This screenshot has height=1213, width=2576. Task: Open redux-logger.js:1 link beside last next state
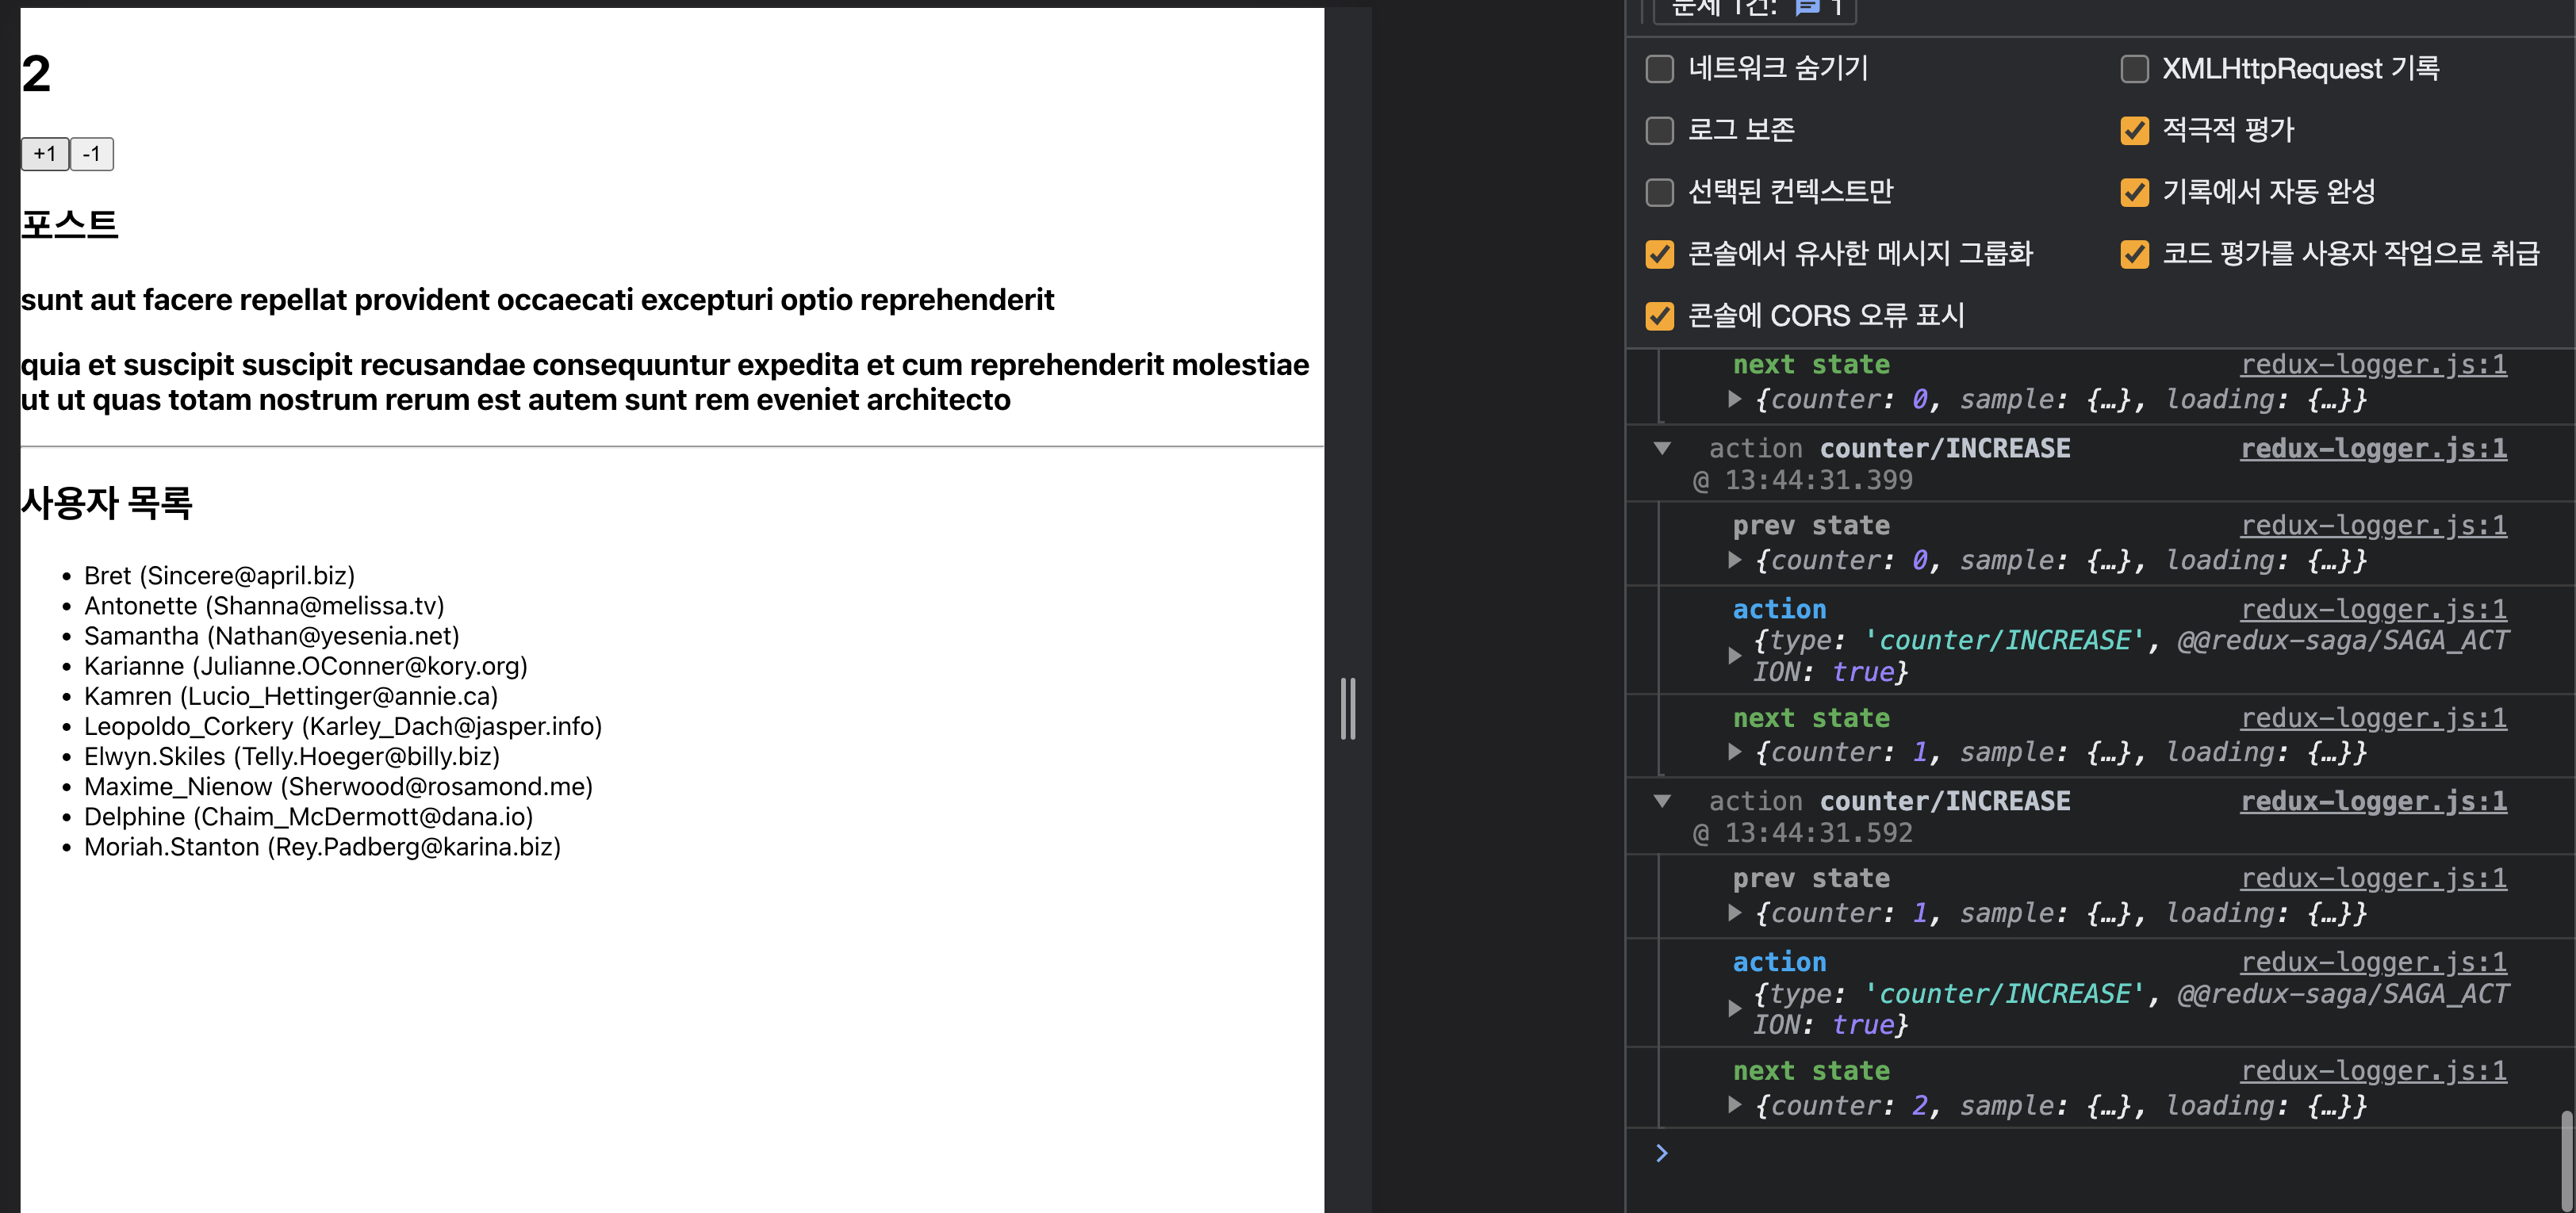2373,1071
